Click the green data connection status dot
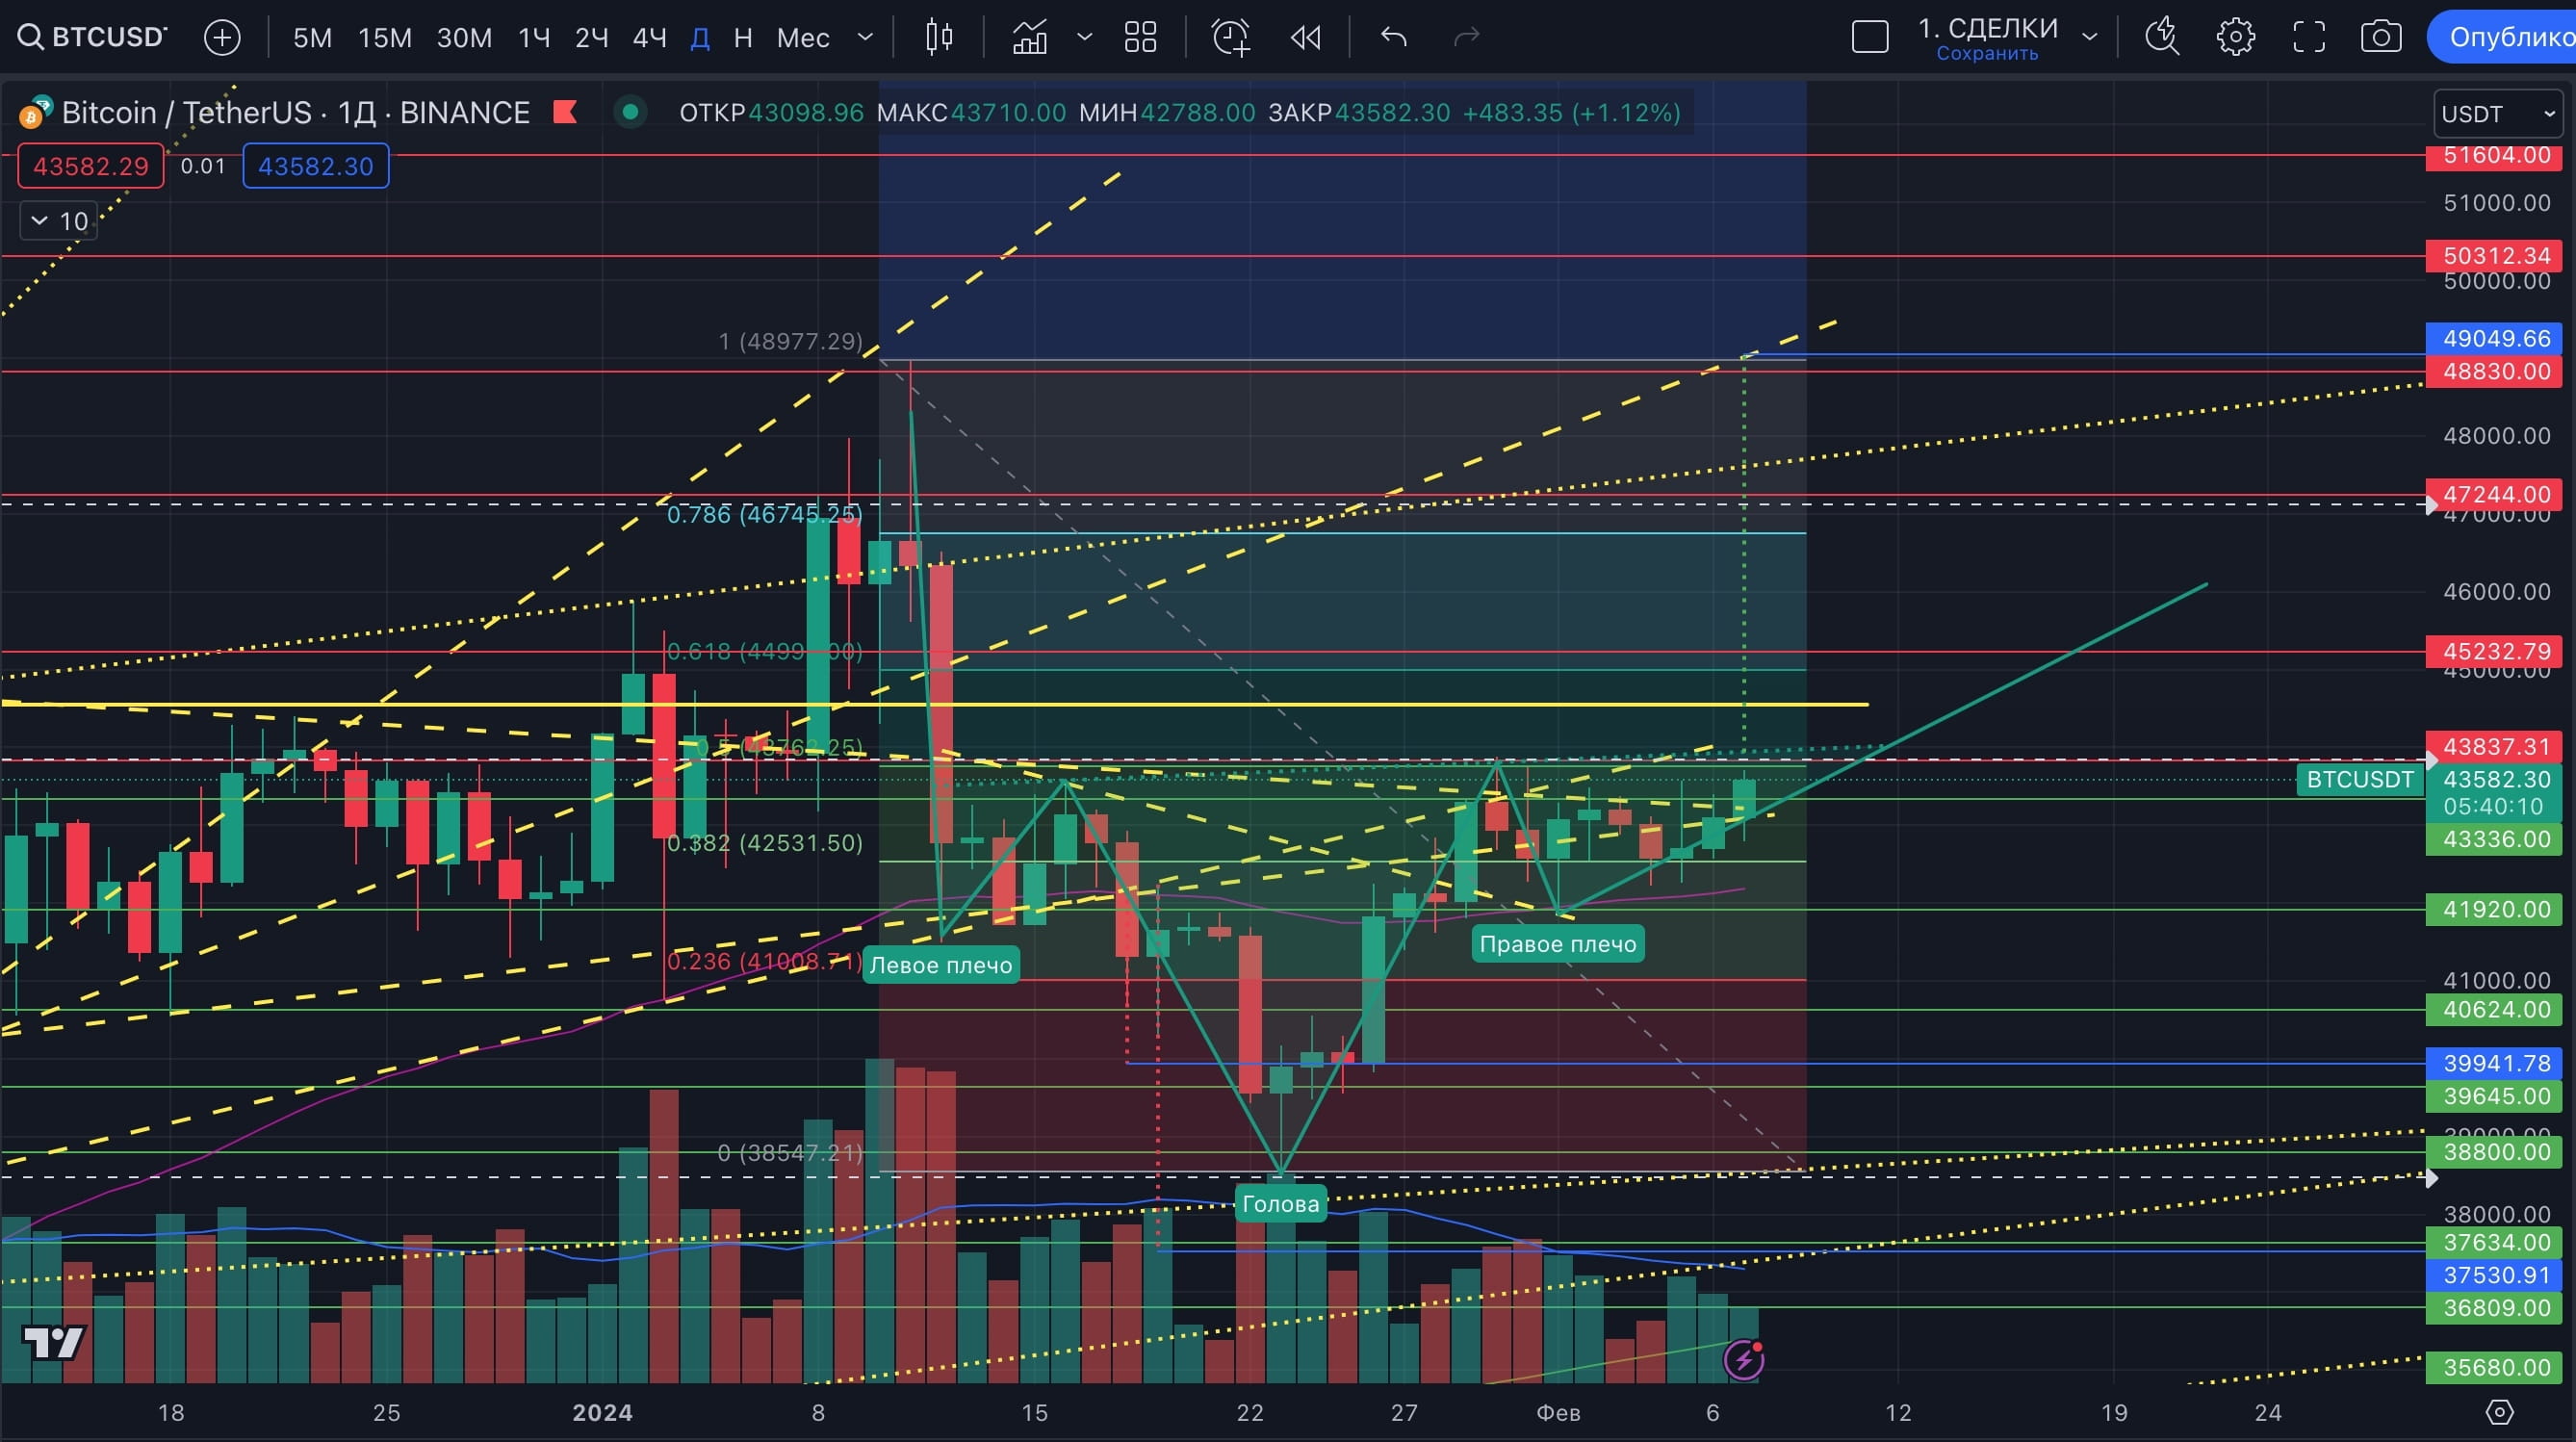The width and height of the screenshot is (2576, 1442). tap(631, 113)
